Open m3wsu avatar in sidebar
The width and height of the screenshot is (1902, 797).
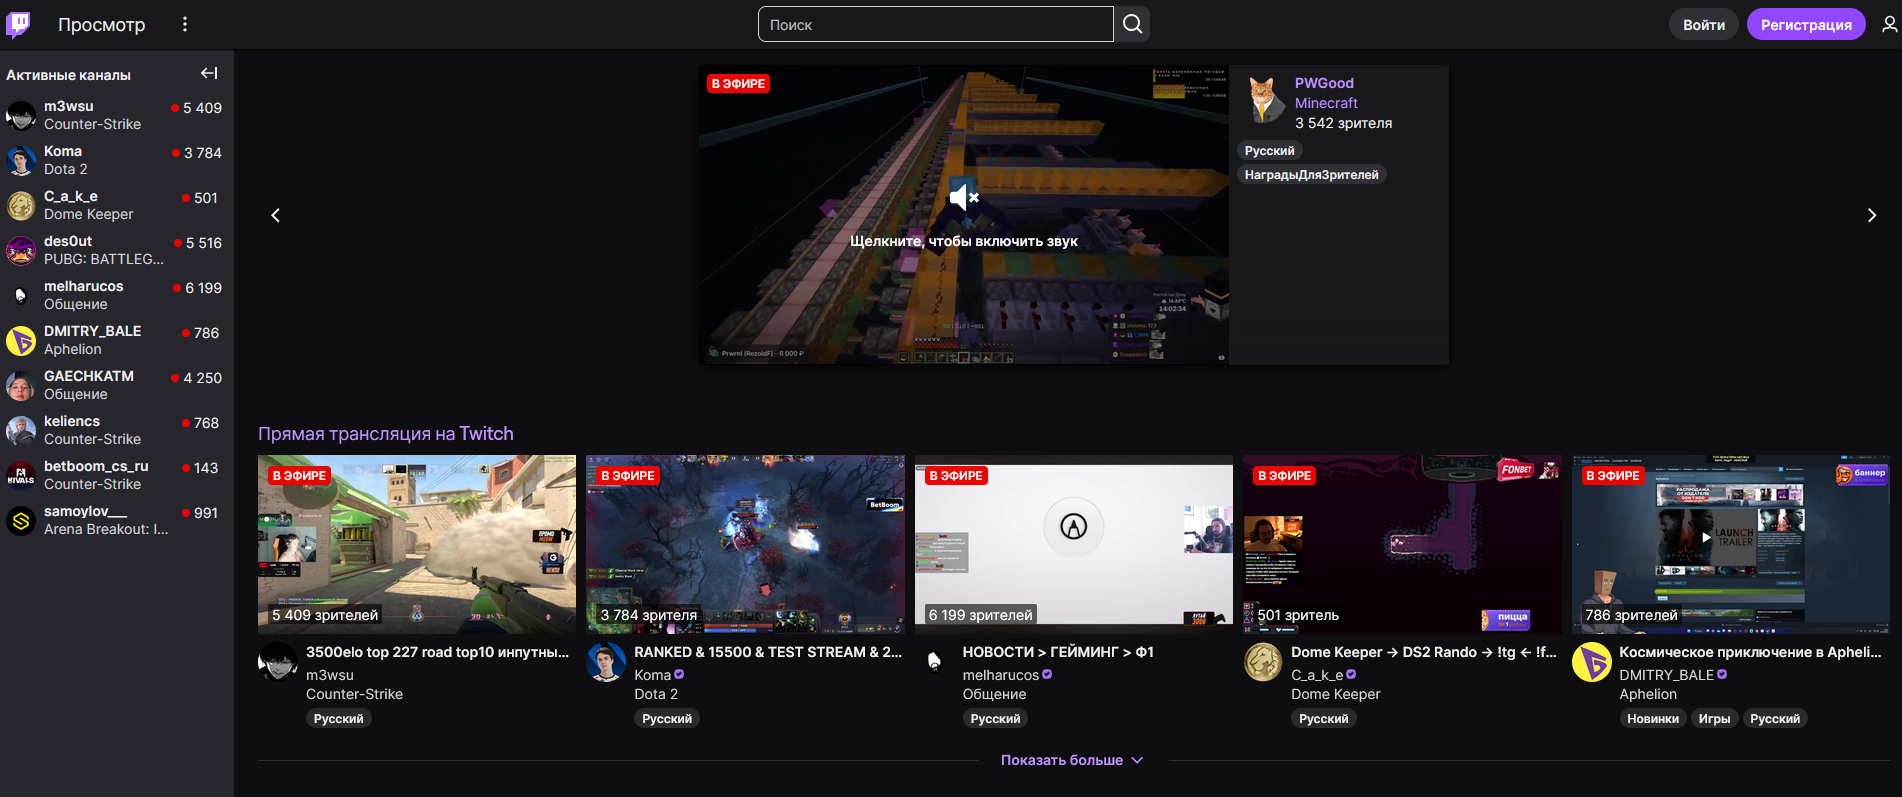(21, 115)
